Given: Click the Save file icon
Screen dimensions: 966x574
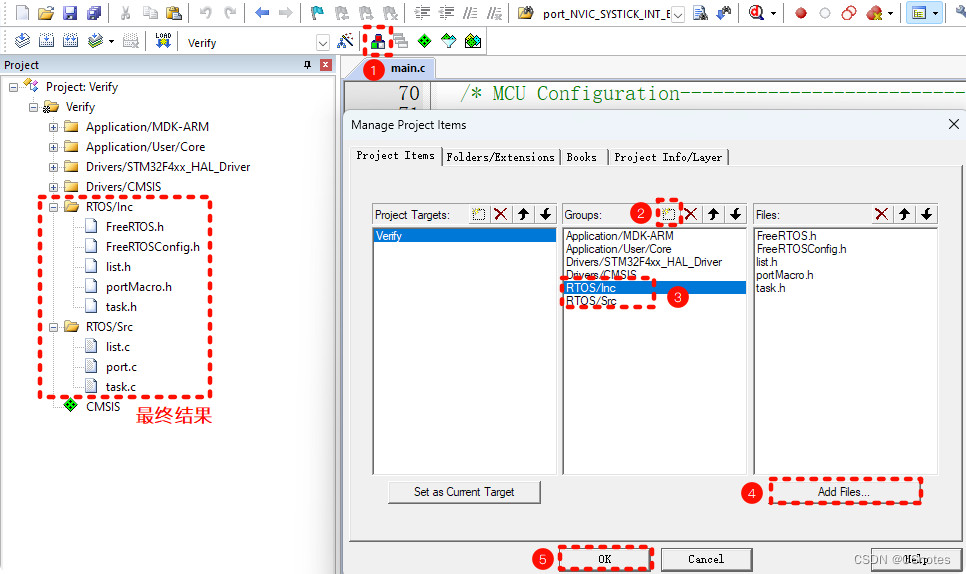Looking at the screenshot, I should (70, 13).
